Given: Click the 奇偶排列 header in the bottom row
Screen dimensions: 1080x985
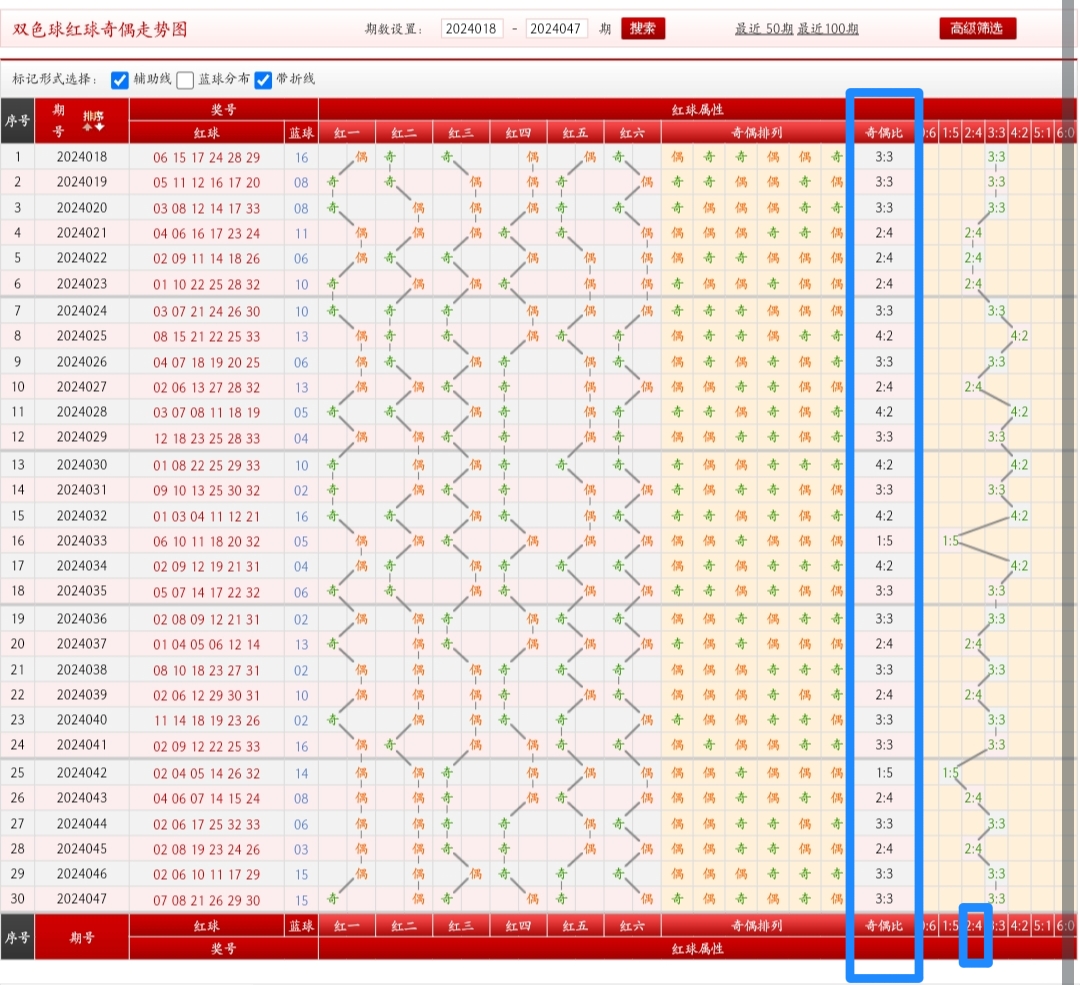Looking at the screenshot, I should (x=756, y=926).
